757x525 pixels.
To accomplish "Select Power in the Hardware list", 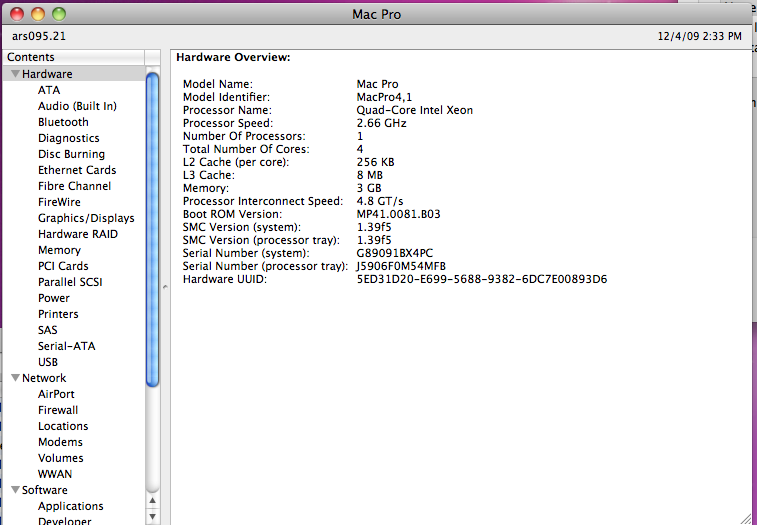I will 54,298.
